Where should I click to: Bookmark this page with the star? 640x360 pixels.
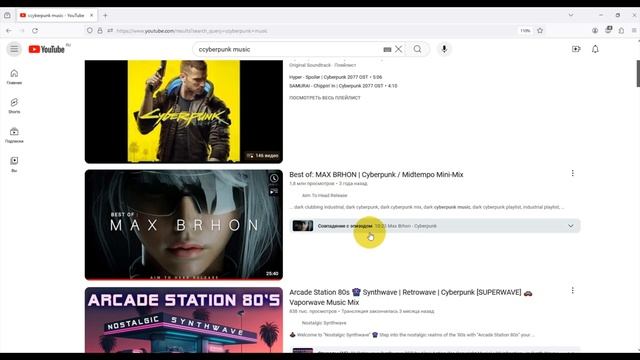click(540, 31)
